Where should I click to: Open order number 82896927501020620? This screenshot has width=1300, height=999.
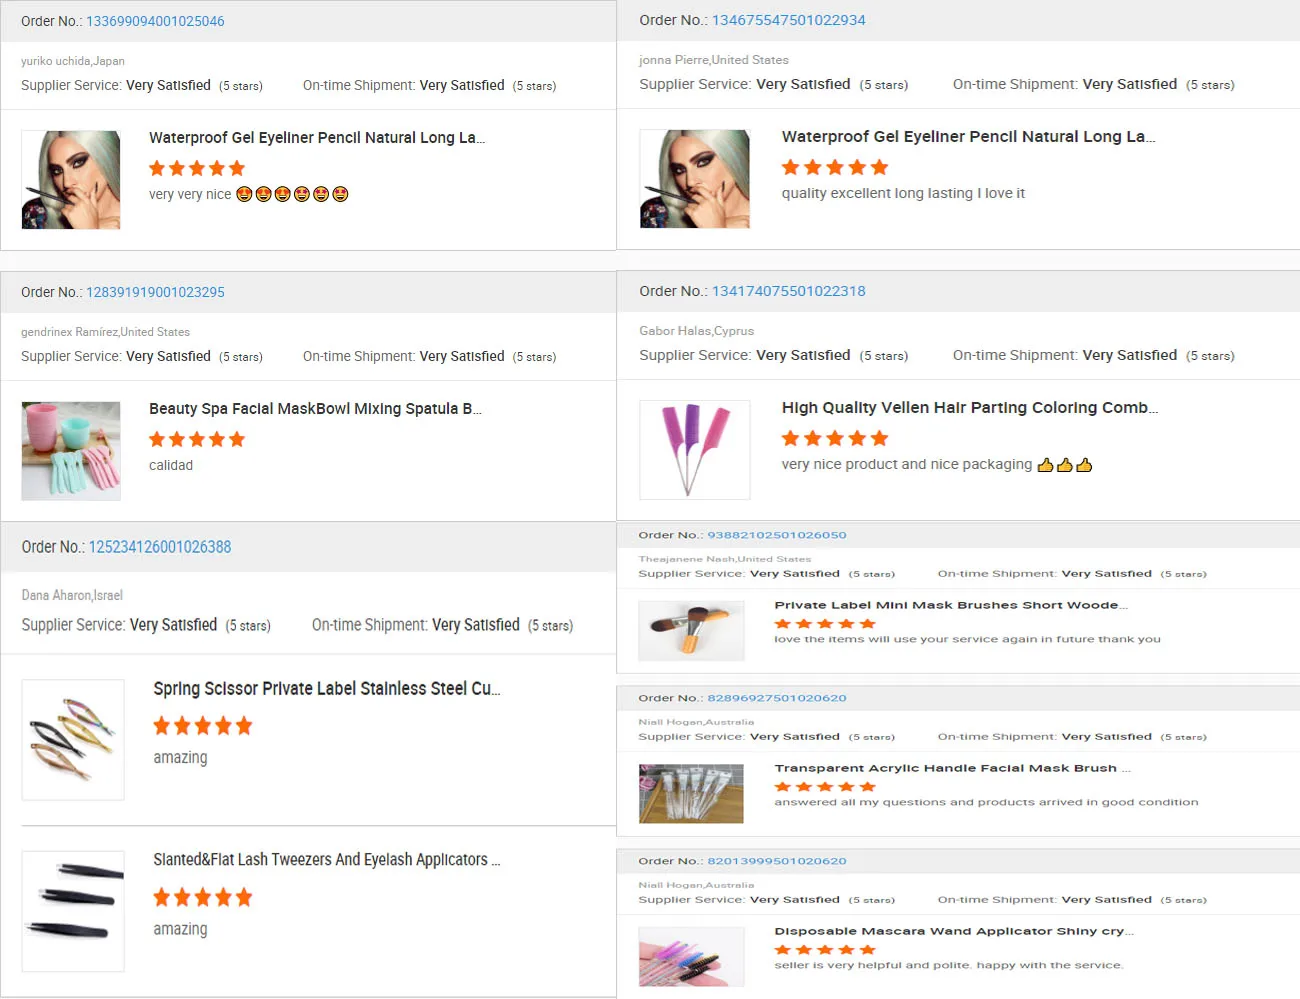click(x=776, y=698)
